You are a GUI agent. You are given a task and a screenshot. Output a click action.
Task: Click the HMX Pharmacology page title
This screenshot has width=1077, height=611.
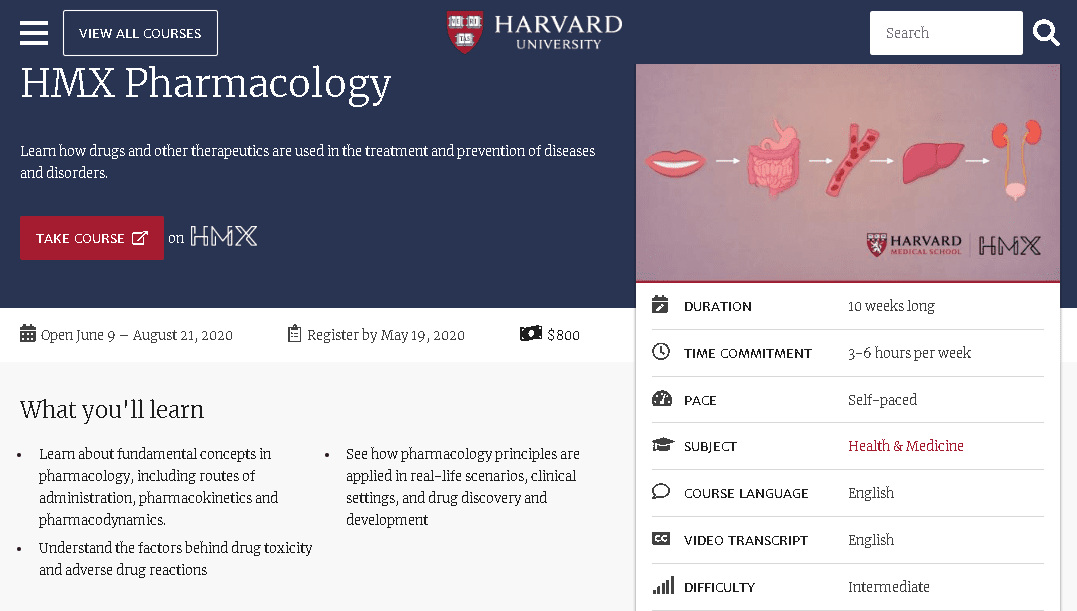[205, 84]
